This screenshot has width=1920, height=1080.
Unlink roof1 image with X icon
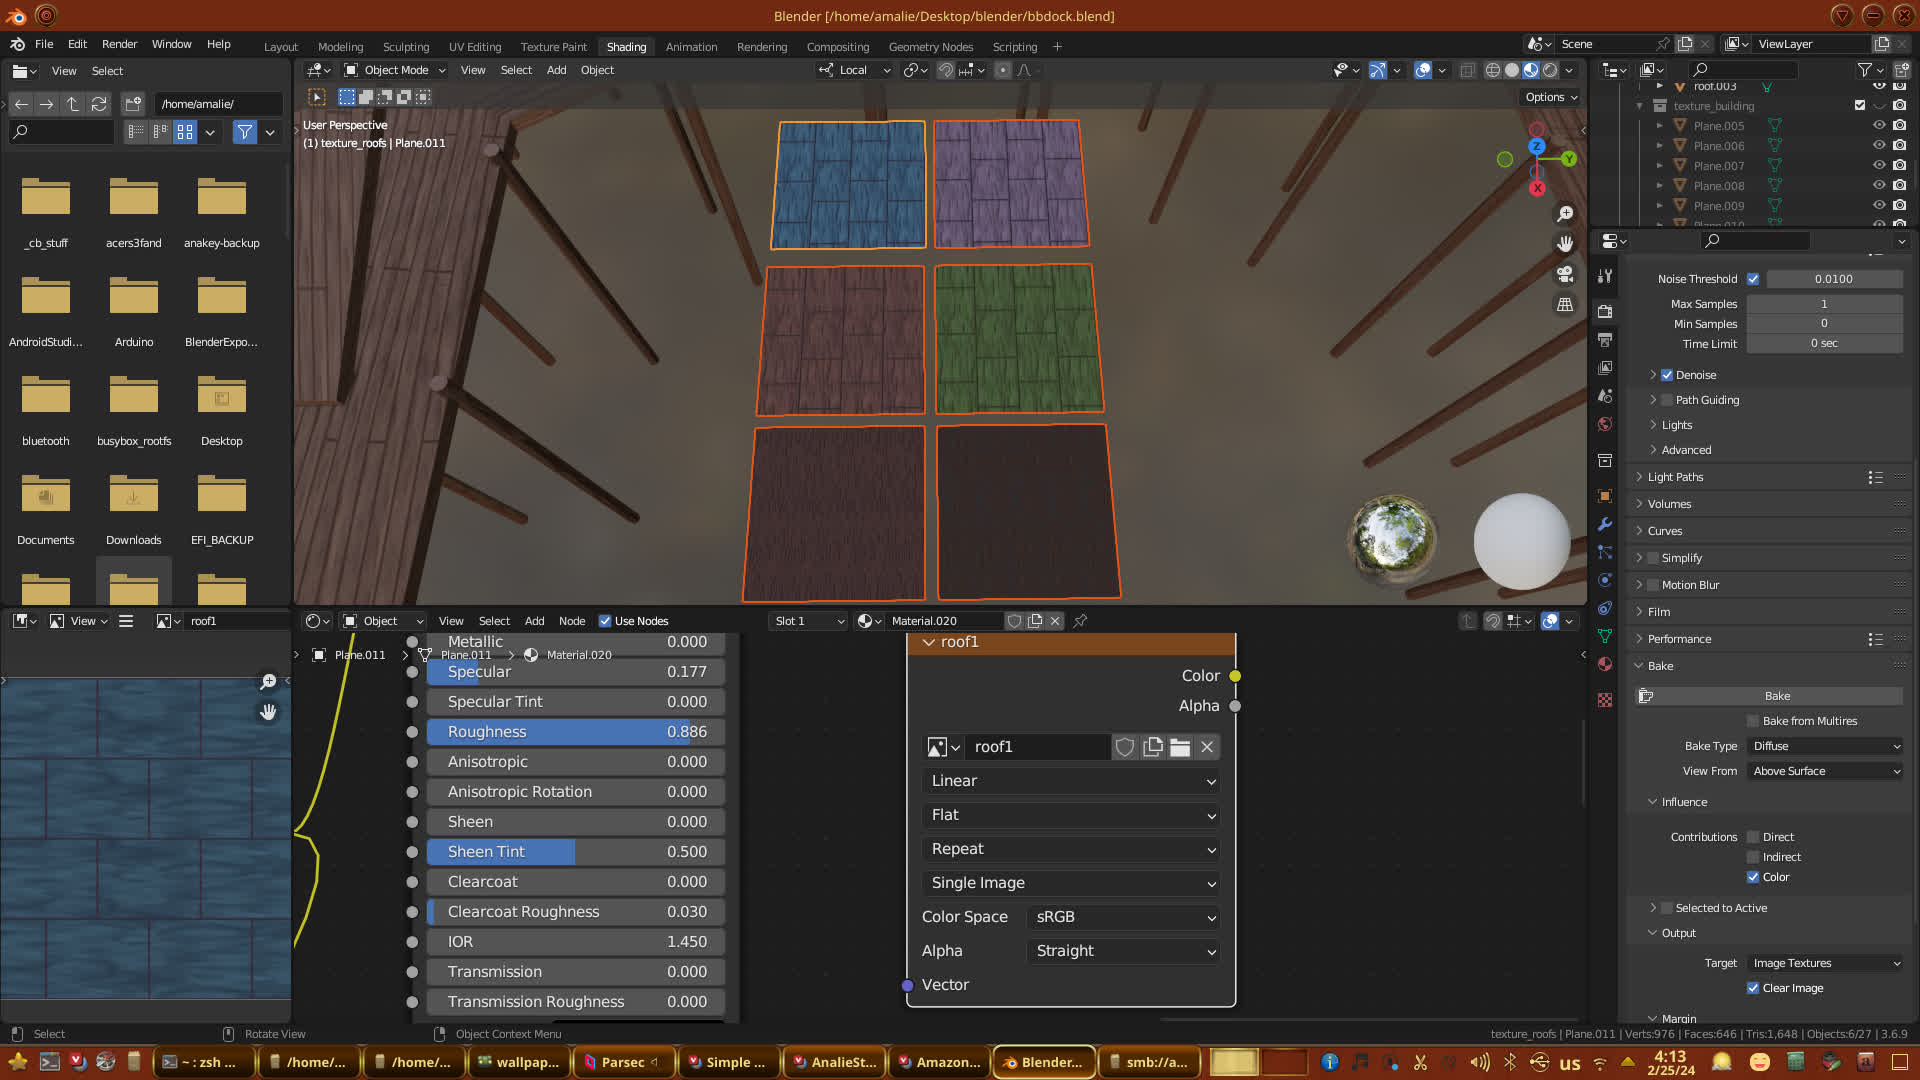pos(1207,747)
